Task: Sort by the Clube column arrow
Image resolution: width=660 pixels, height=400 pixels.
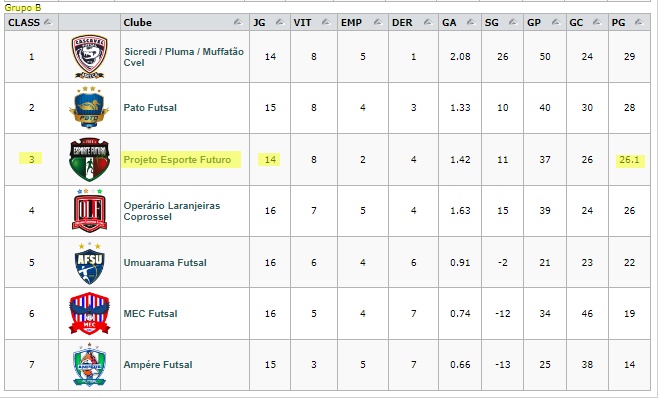Action: click(238, 22)
